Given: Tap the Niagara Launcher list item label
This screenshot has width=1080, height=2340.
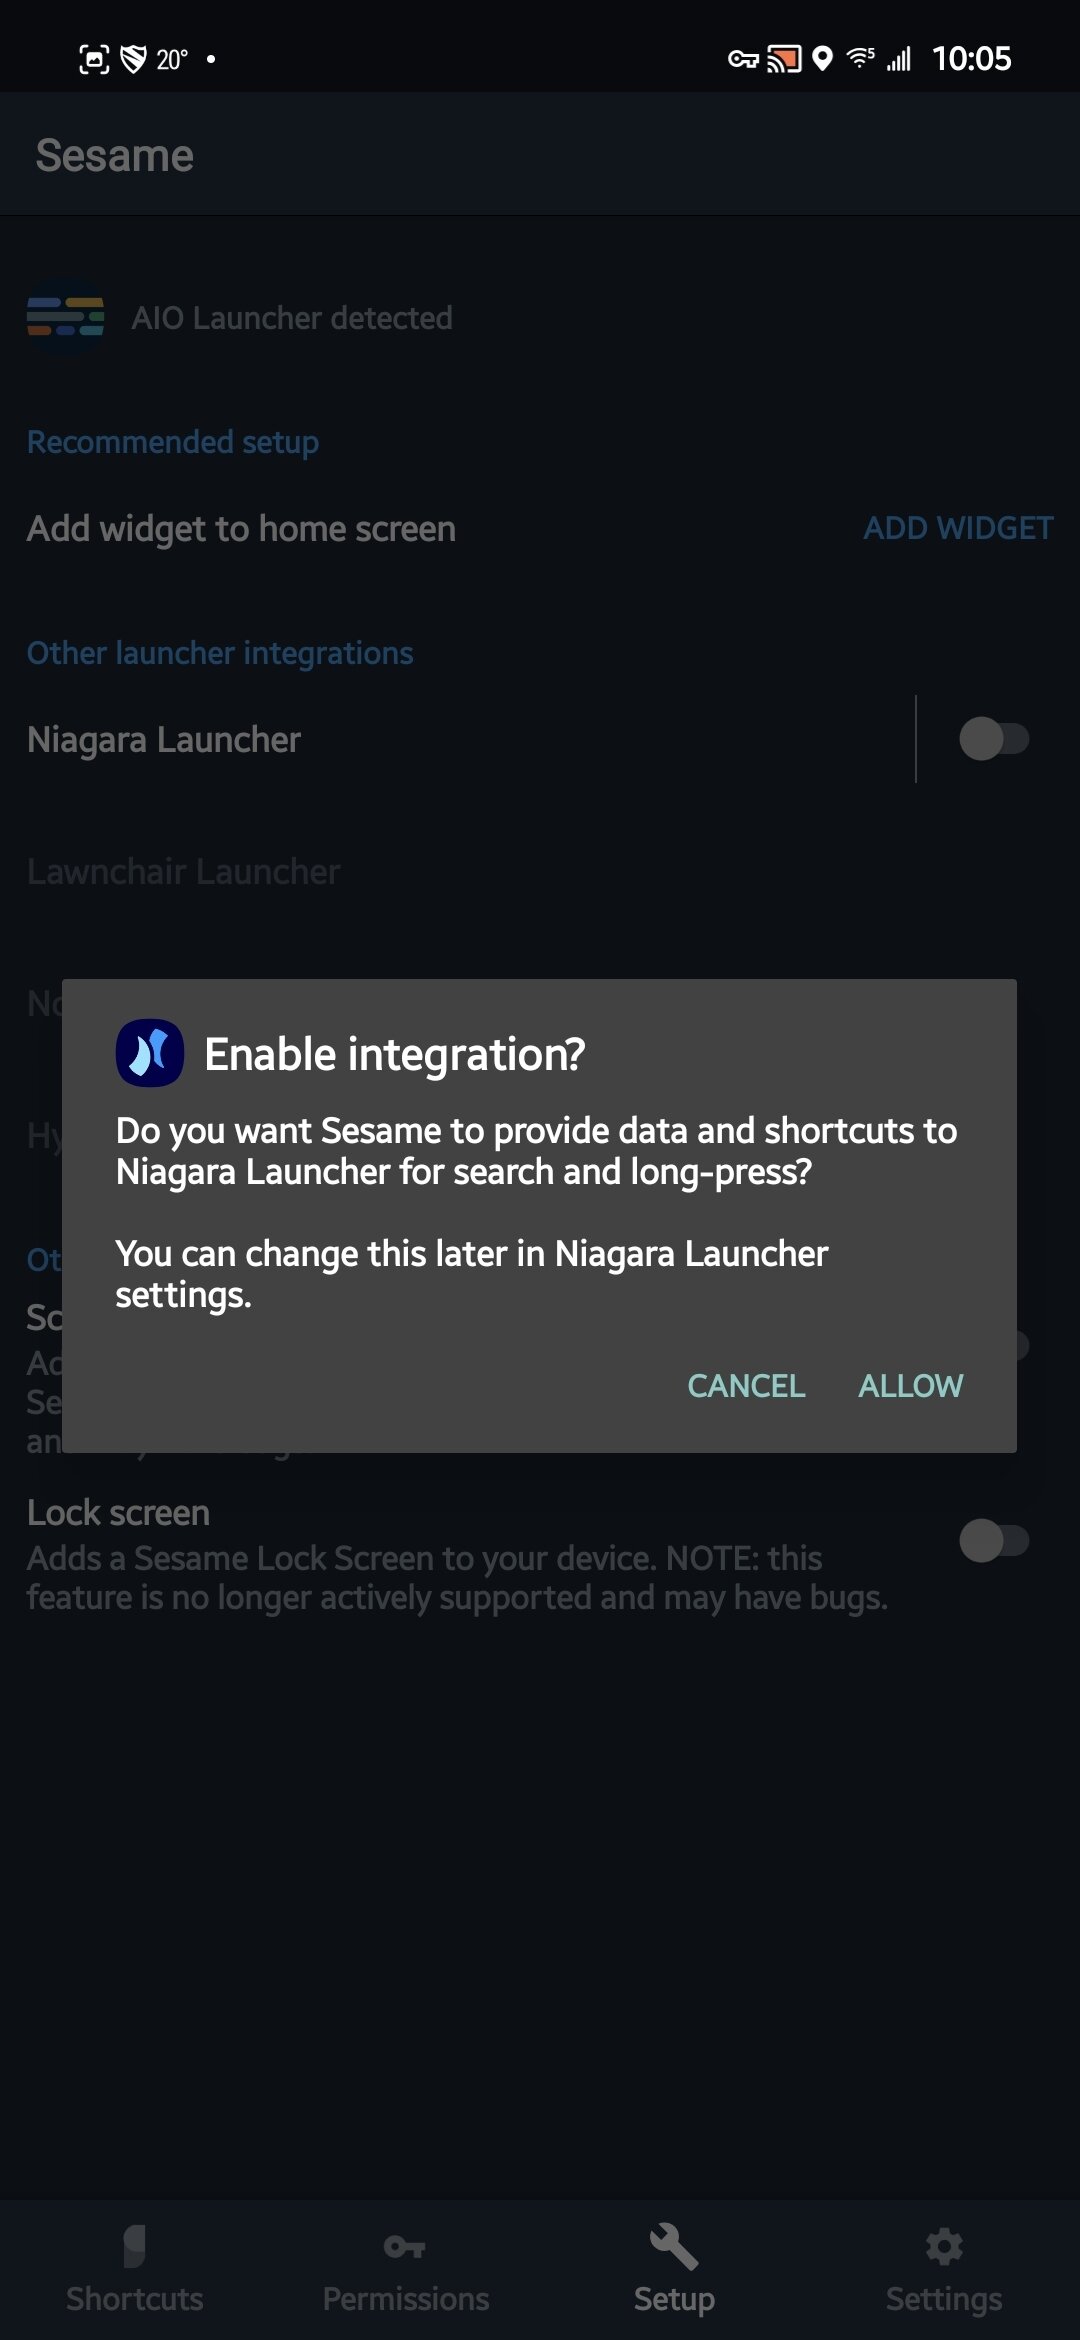Looking at the screenshot, I should [164, 740].
